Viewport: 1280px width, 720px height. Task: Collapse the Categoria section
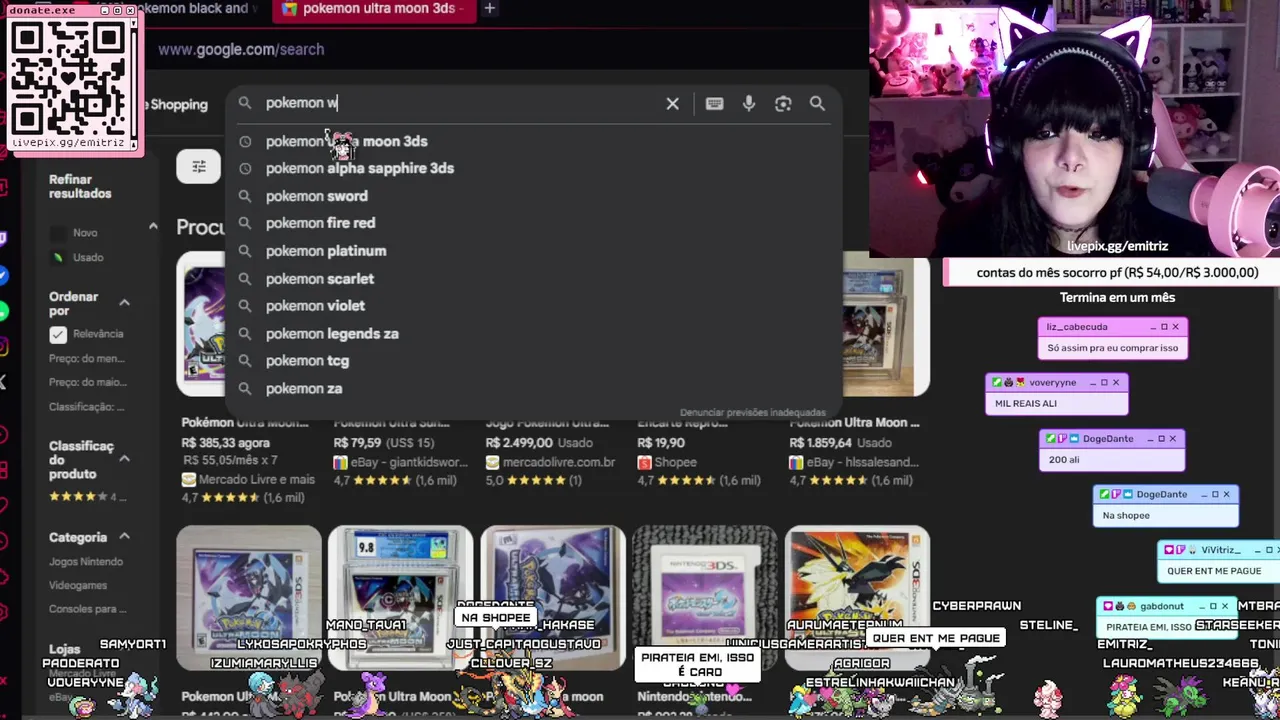(125, 537)
